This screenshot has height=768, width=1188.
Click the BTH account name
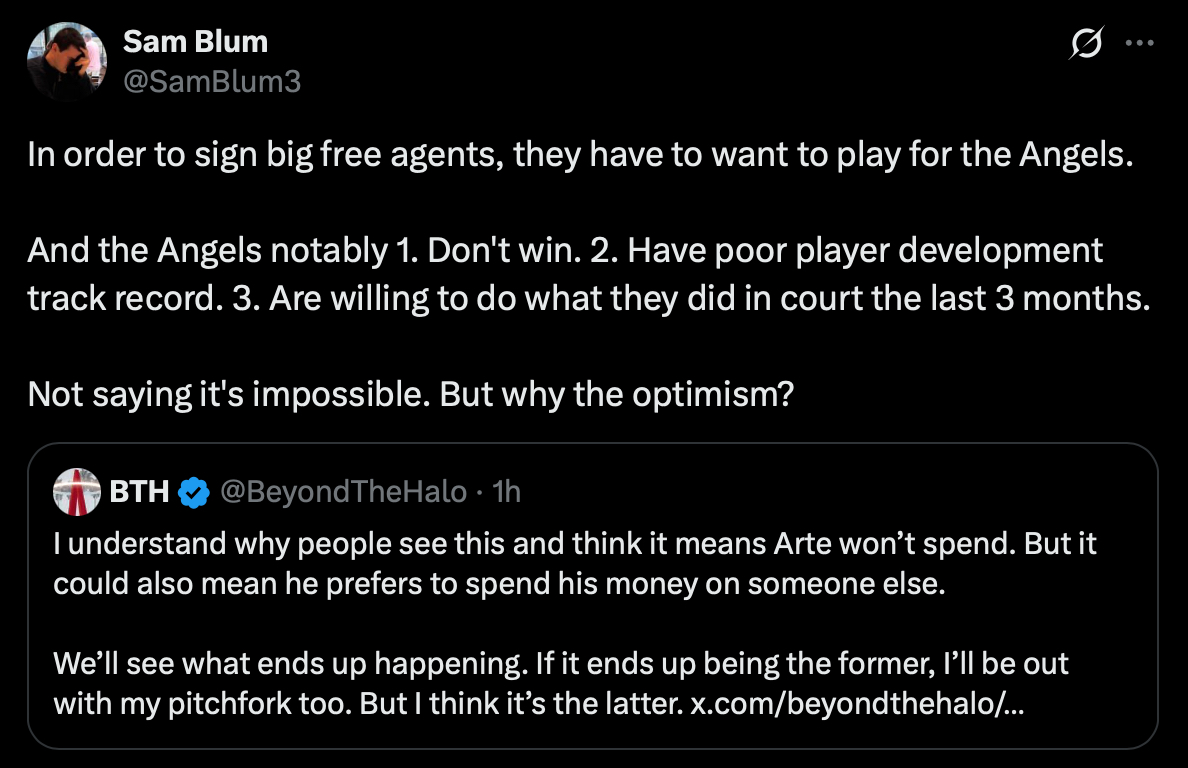[x=139, y=492]
